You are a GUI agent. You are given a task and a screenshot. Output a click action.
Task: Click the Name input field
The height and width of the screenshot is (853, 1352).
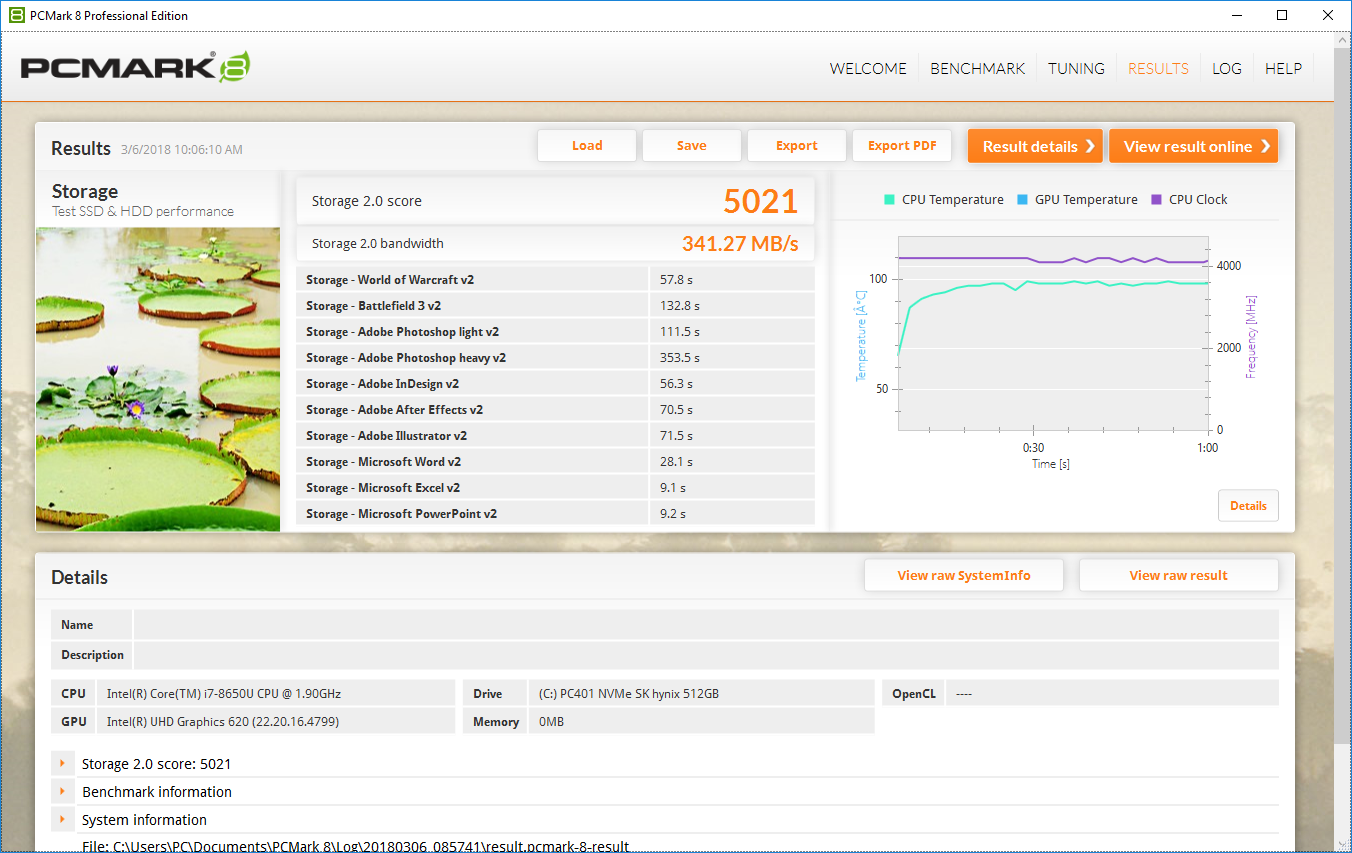[706, 625]
